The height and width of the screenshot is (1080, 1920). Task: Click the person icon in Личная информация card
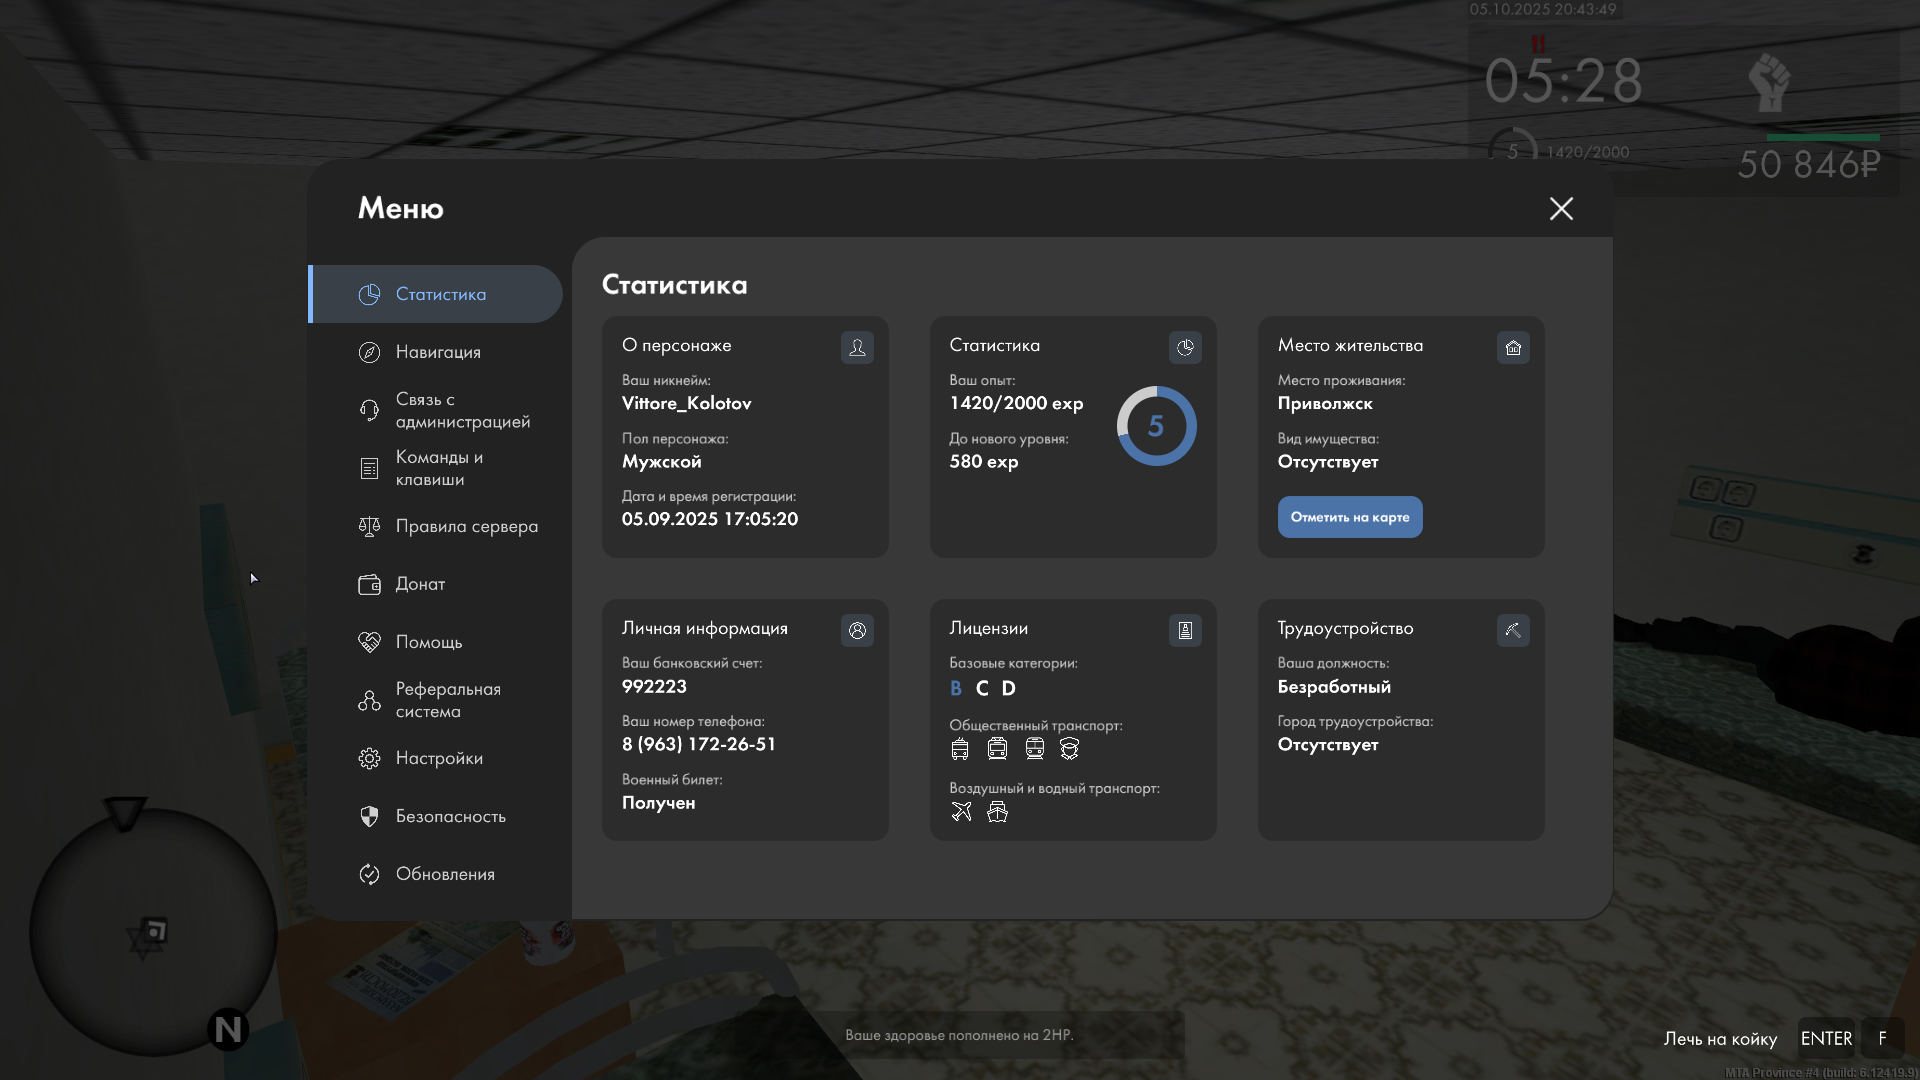[857, 630]
